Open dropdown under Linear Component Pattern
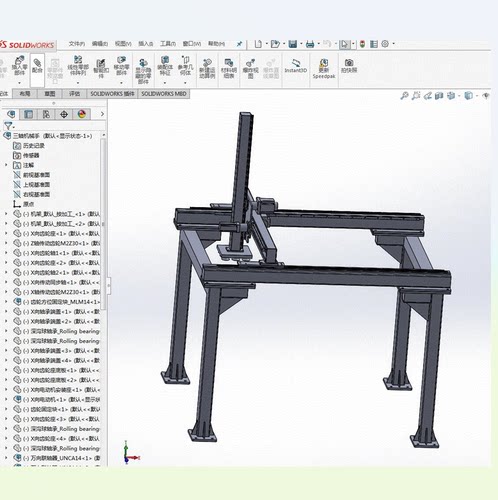 78,83
